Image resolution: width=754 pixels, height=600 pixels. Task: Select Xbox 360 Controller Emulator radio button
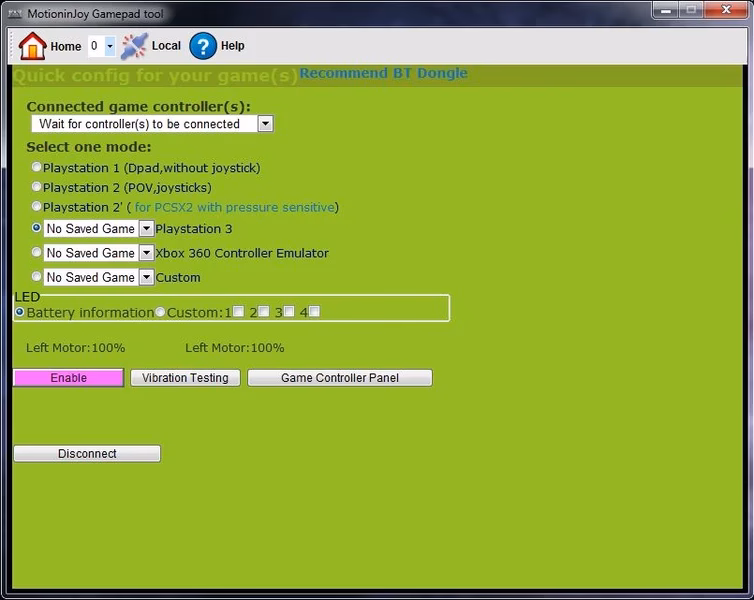37,252
